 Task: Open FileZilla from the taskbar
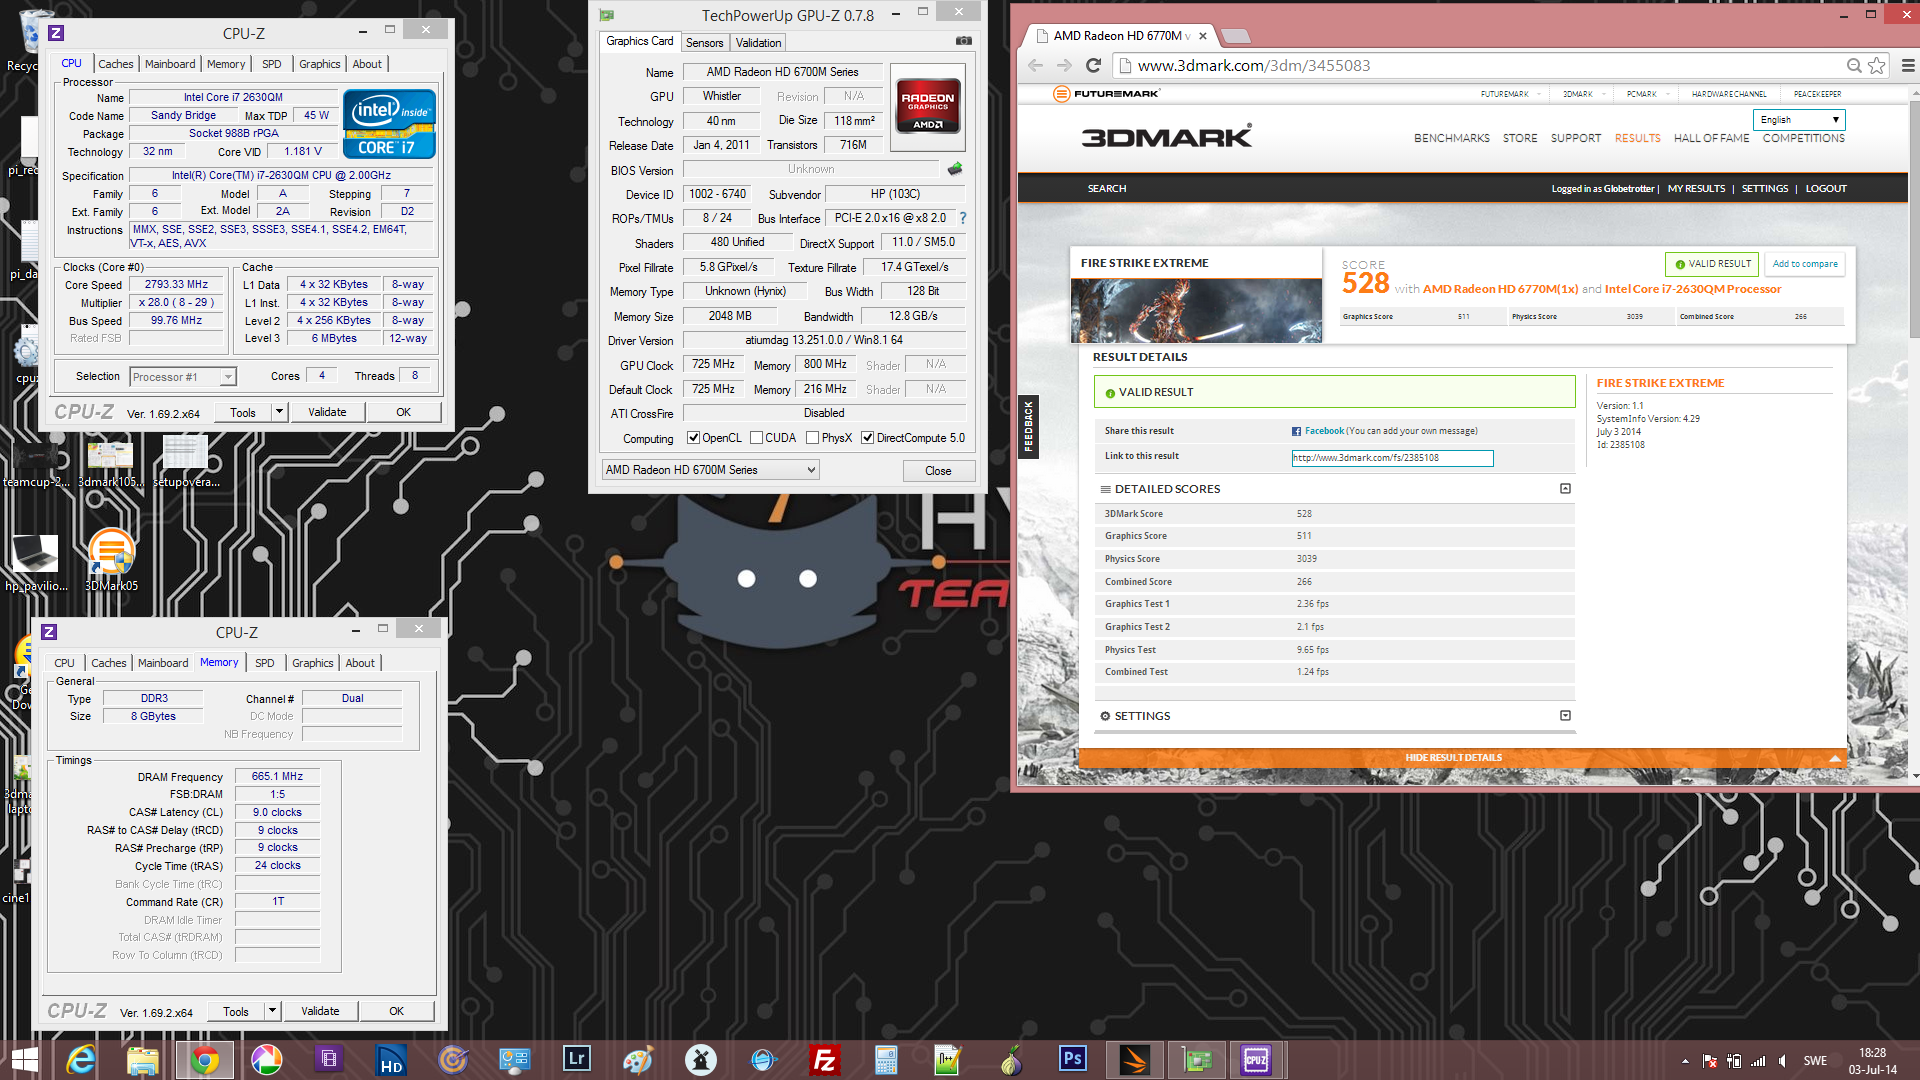point(824,1060)
